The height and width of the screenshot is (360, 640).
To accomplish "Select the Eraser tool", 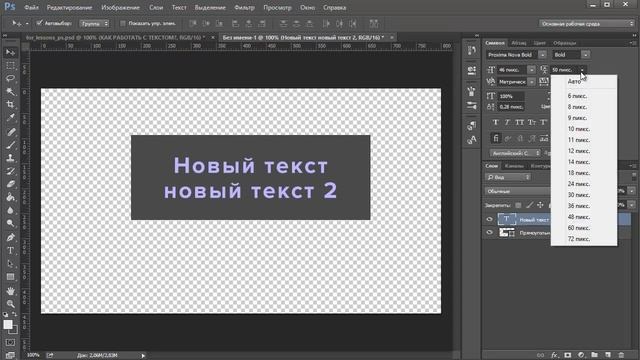I will click(11, 184).
